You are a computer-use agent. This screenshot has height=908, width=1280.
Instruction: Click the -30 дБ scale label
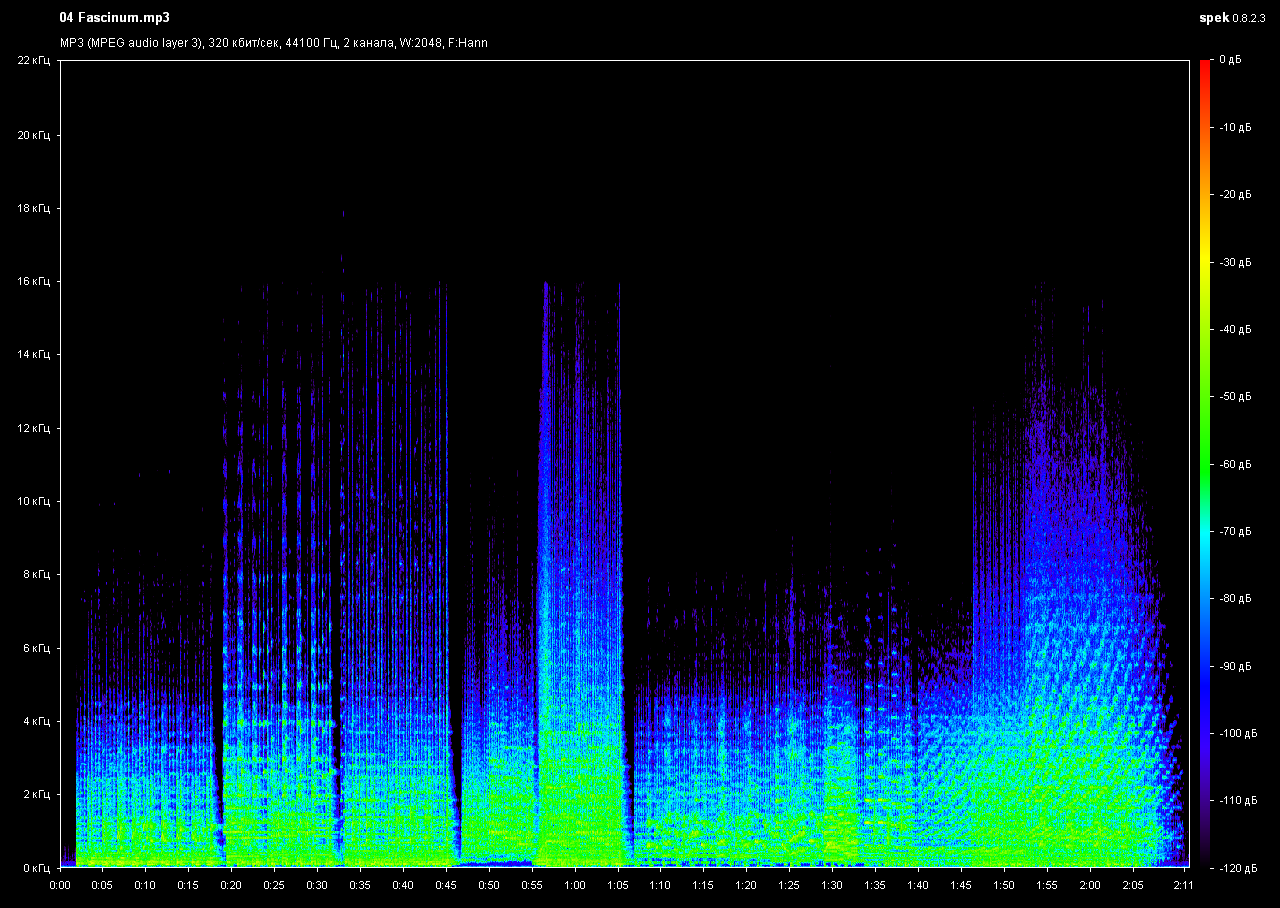(1235, 262)
